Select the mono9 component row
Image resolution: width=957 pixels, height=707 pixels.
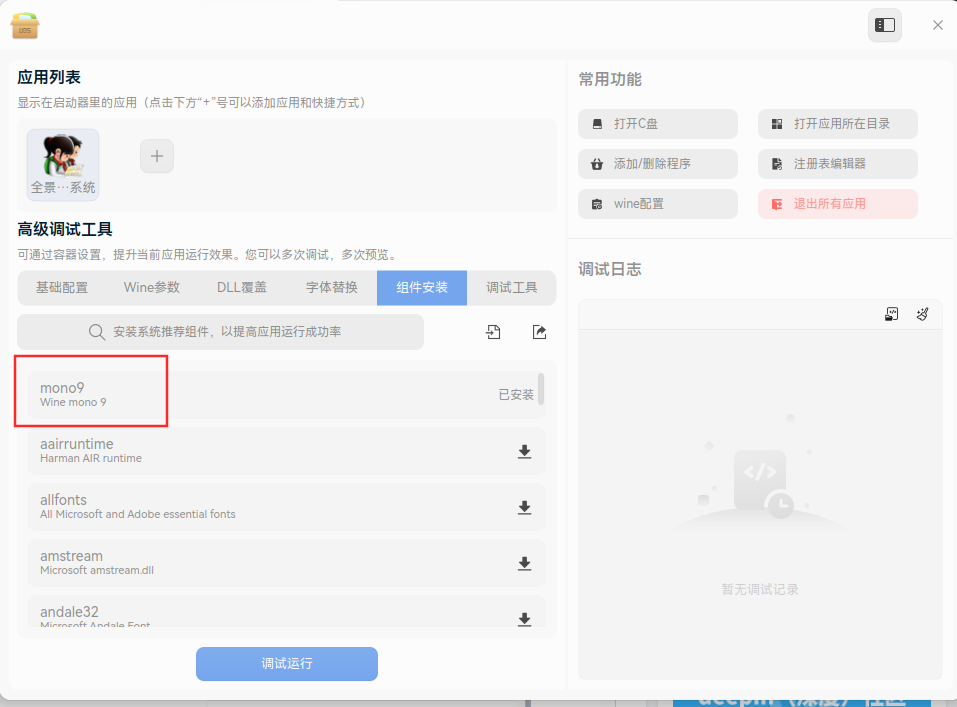coord(286,394)
